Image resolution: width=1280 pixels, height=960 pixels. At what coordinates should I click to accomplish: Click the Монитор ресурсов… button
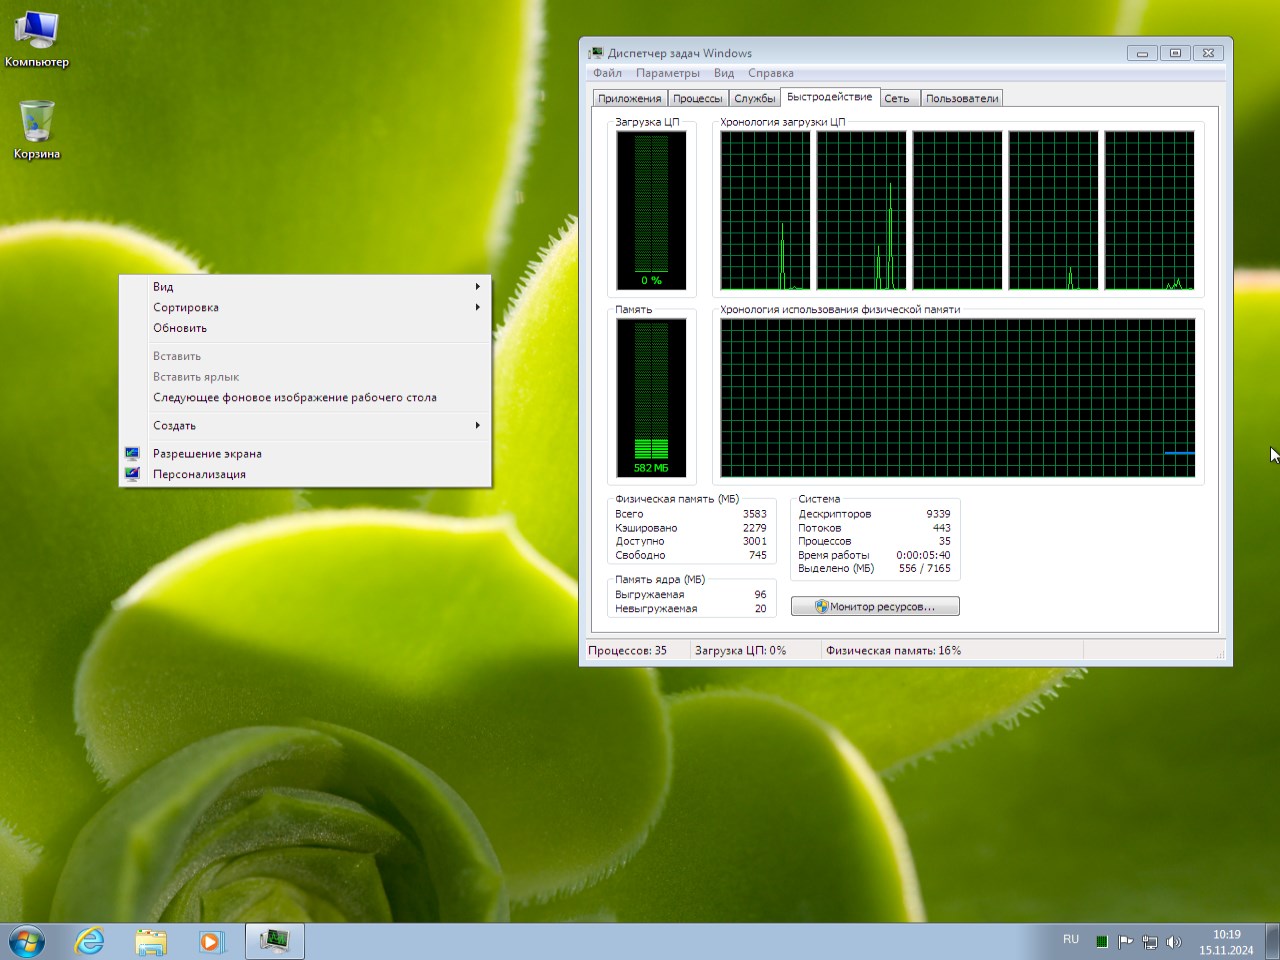[875, 606]
